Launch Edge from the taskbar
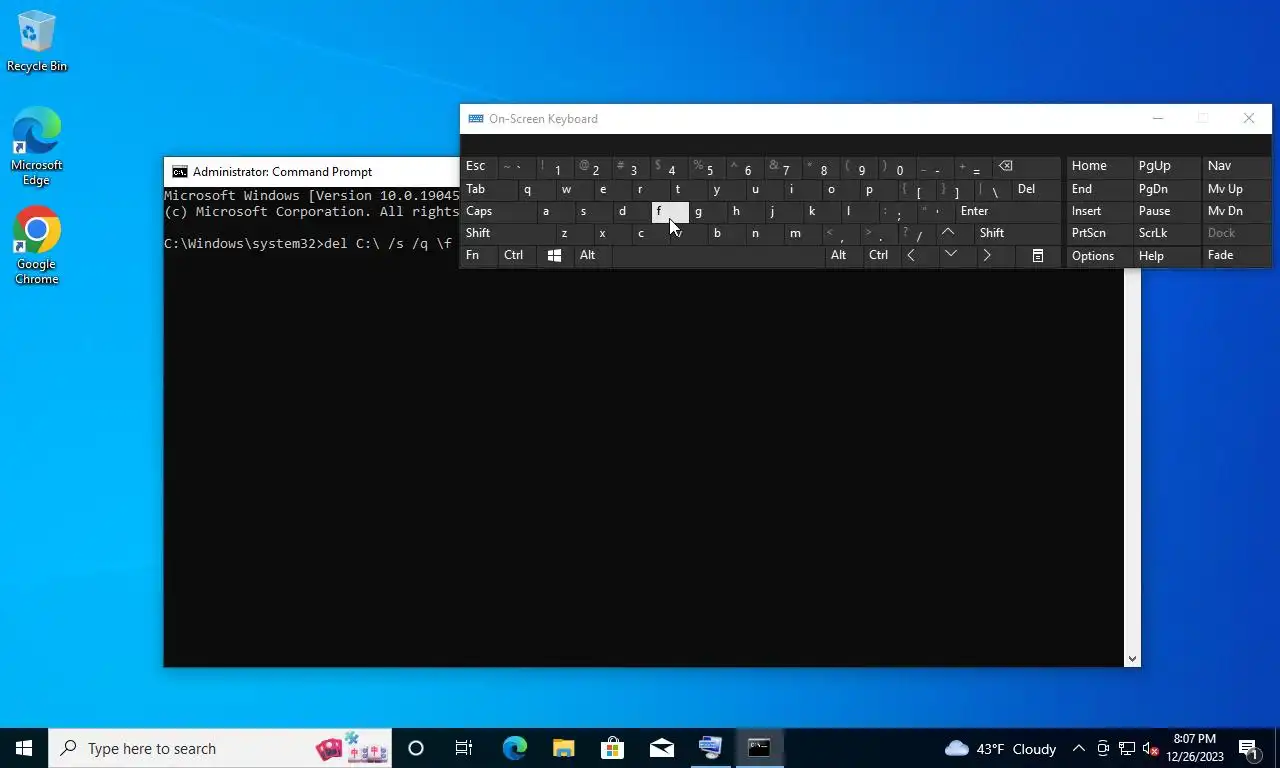Viewport: 1280px width, 768px height. [x=514, y=748]
